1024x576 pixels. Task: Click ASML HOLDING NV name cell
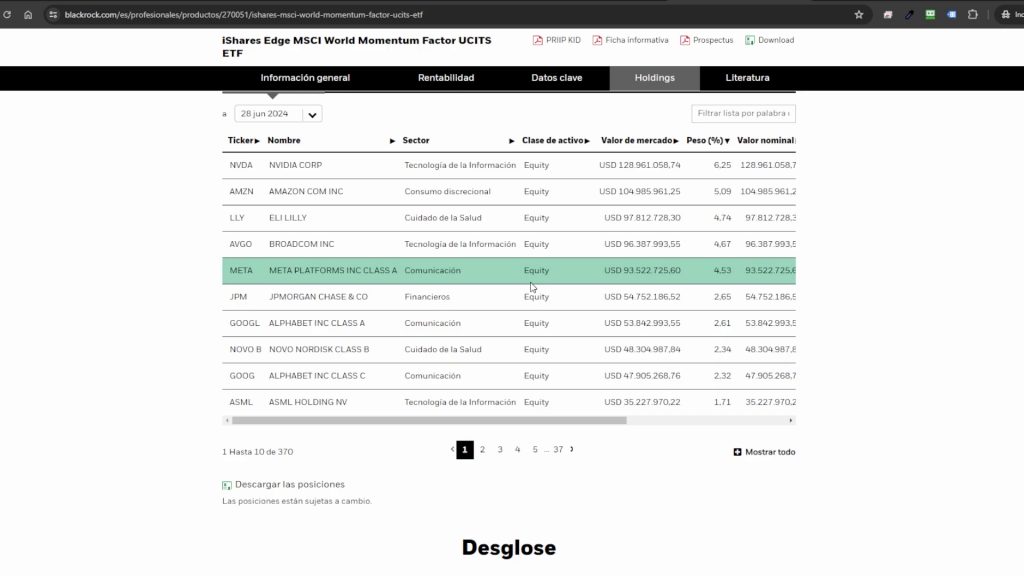[x=308, y=402]
